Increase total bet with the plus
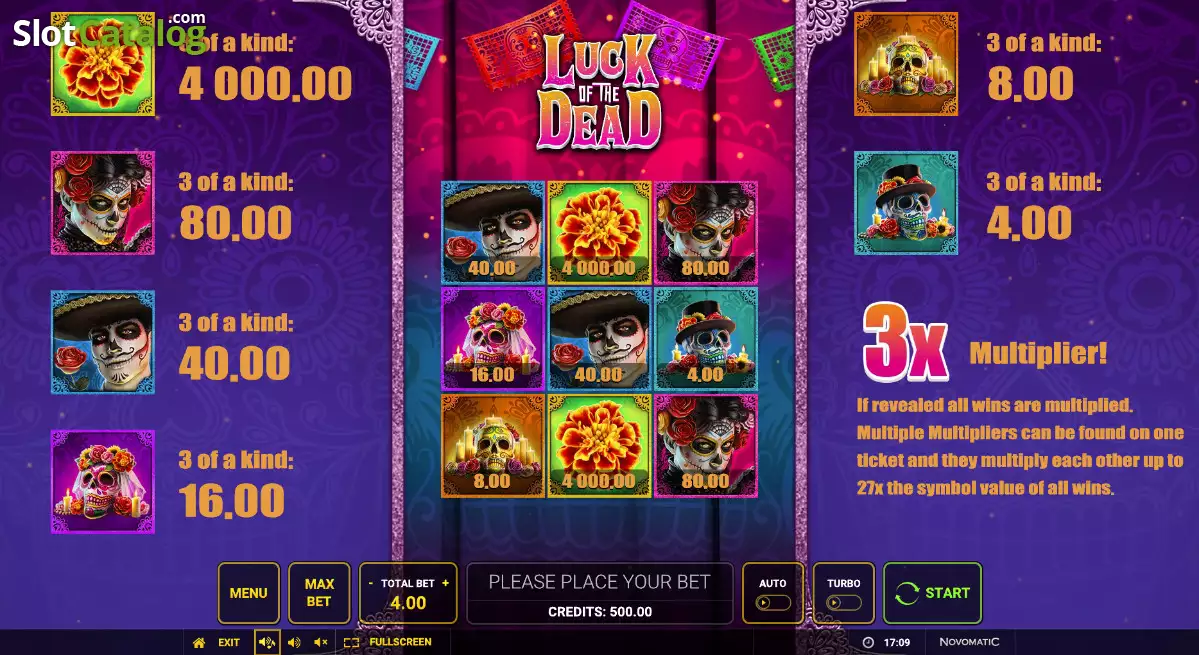 445,582
